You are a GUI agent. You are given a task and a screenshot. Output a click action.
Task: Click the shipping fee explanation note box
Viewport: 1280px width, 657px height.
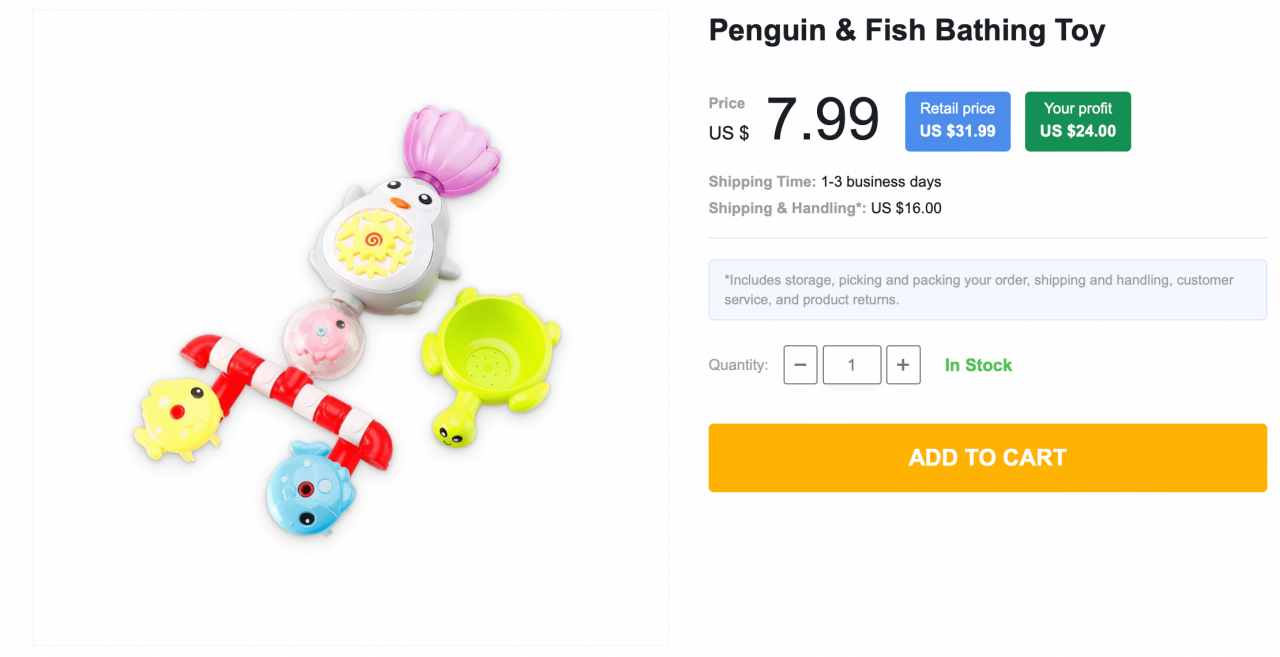tap(987, 289)
